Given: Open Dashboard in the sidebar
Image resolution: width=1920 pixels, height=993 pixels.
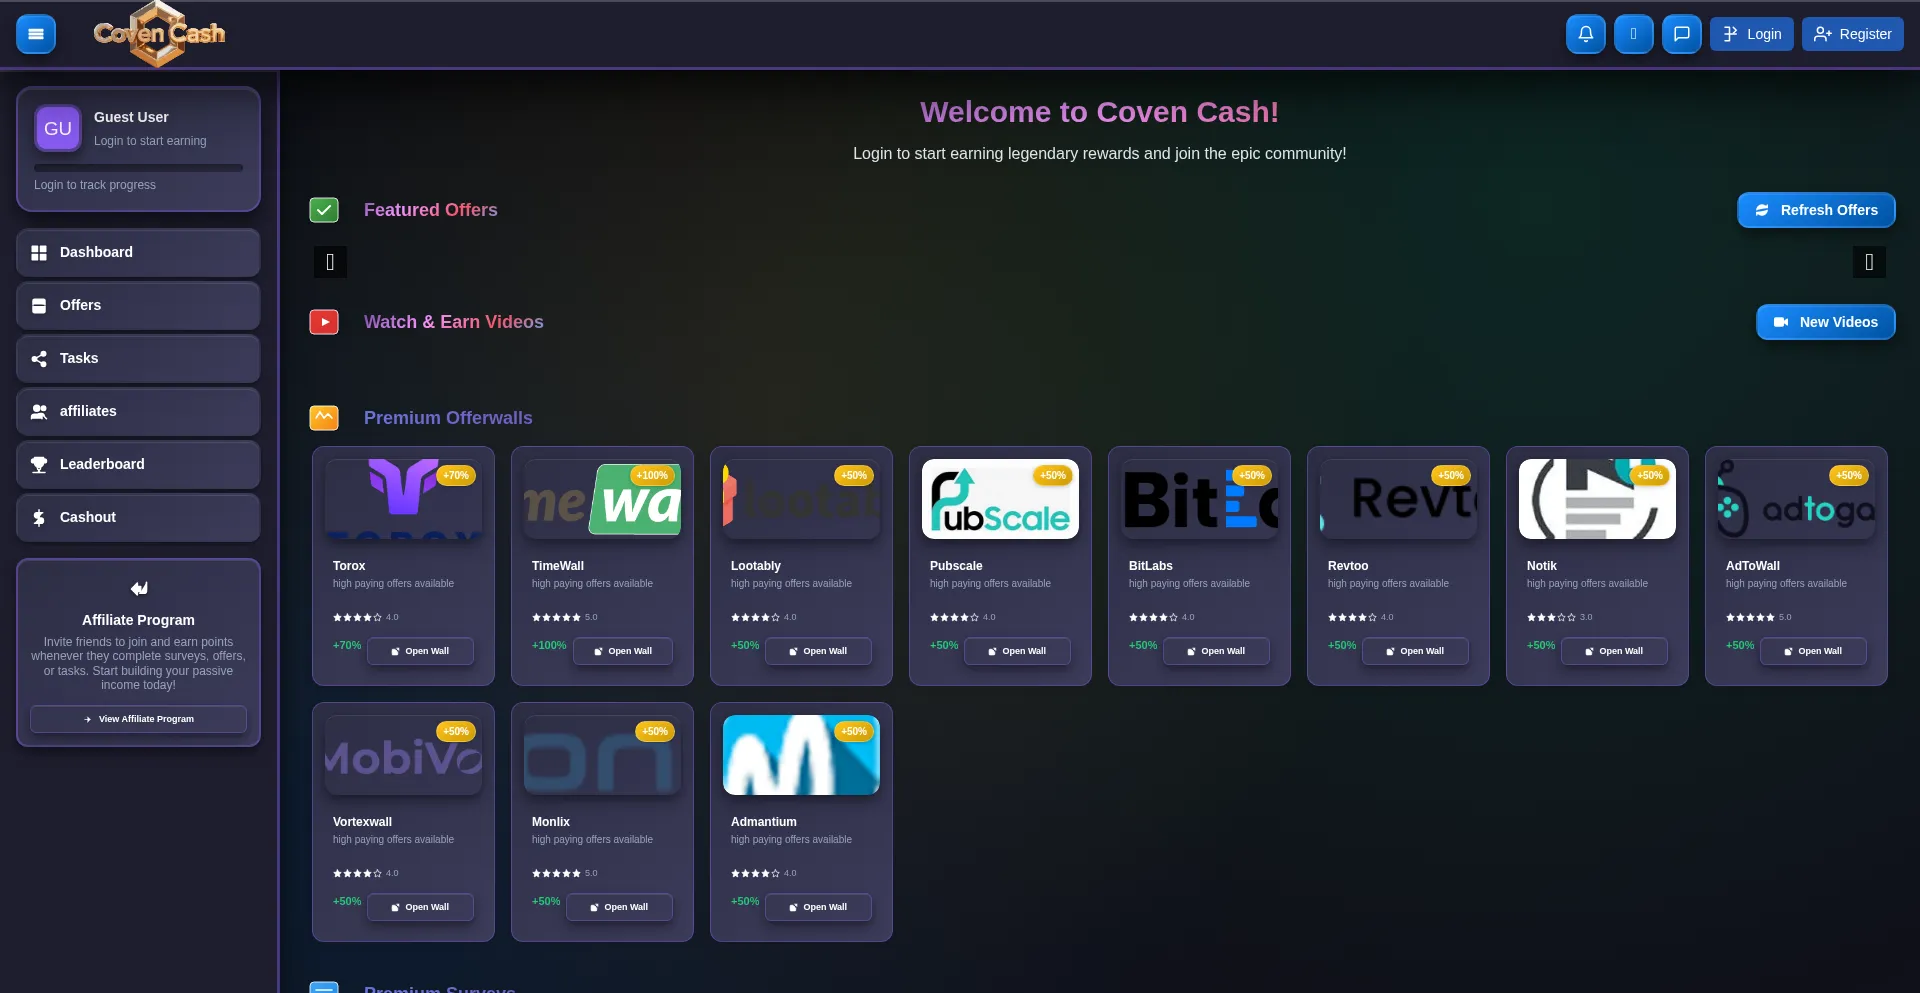Looking at the screenshot, I should (x=138, y=252).
